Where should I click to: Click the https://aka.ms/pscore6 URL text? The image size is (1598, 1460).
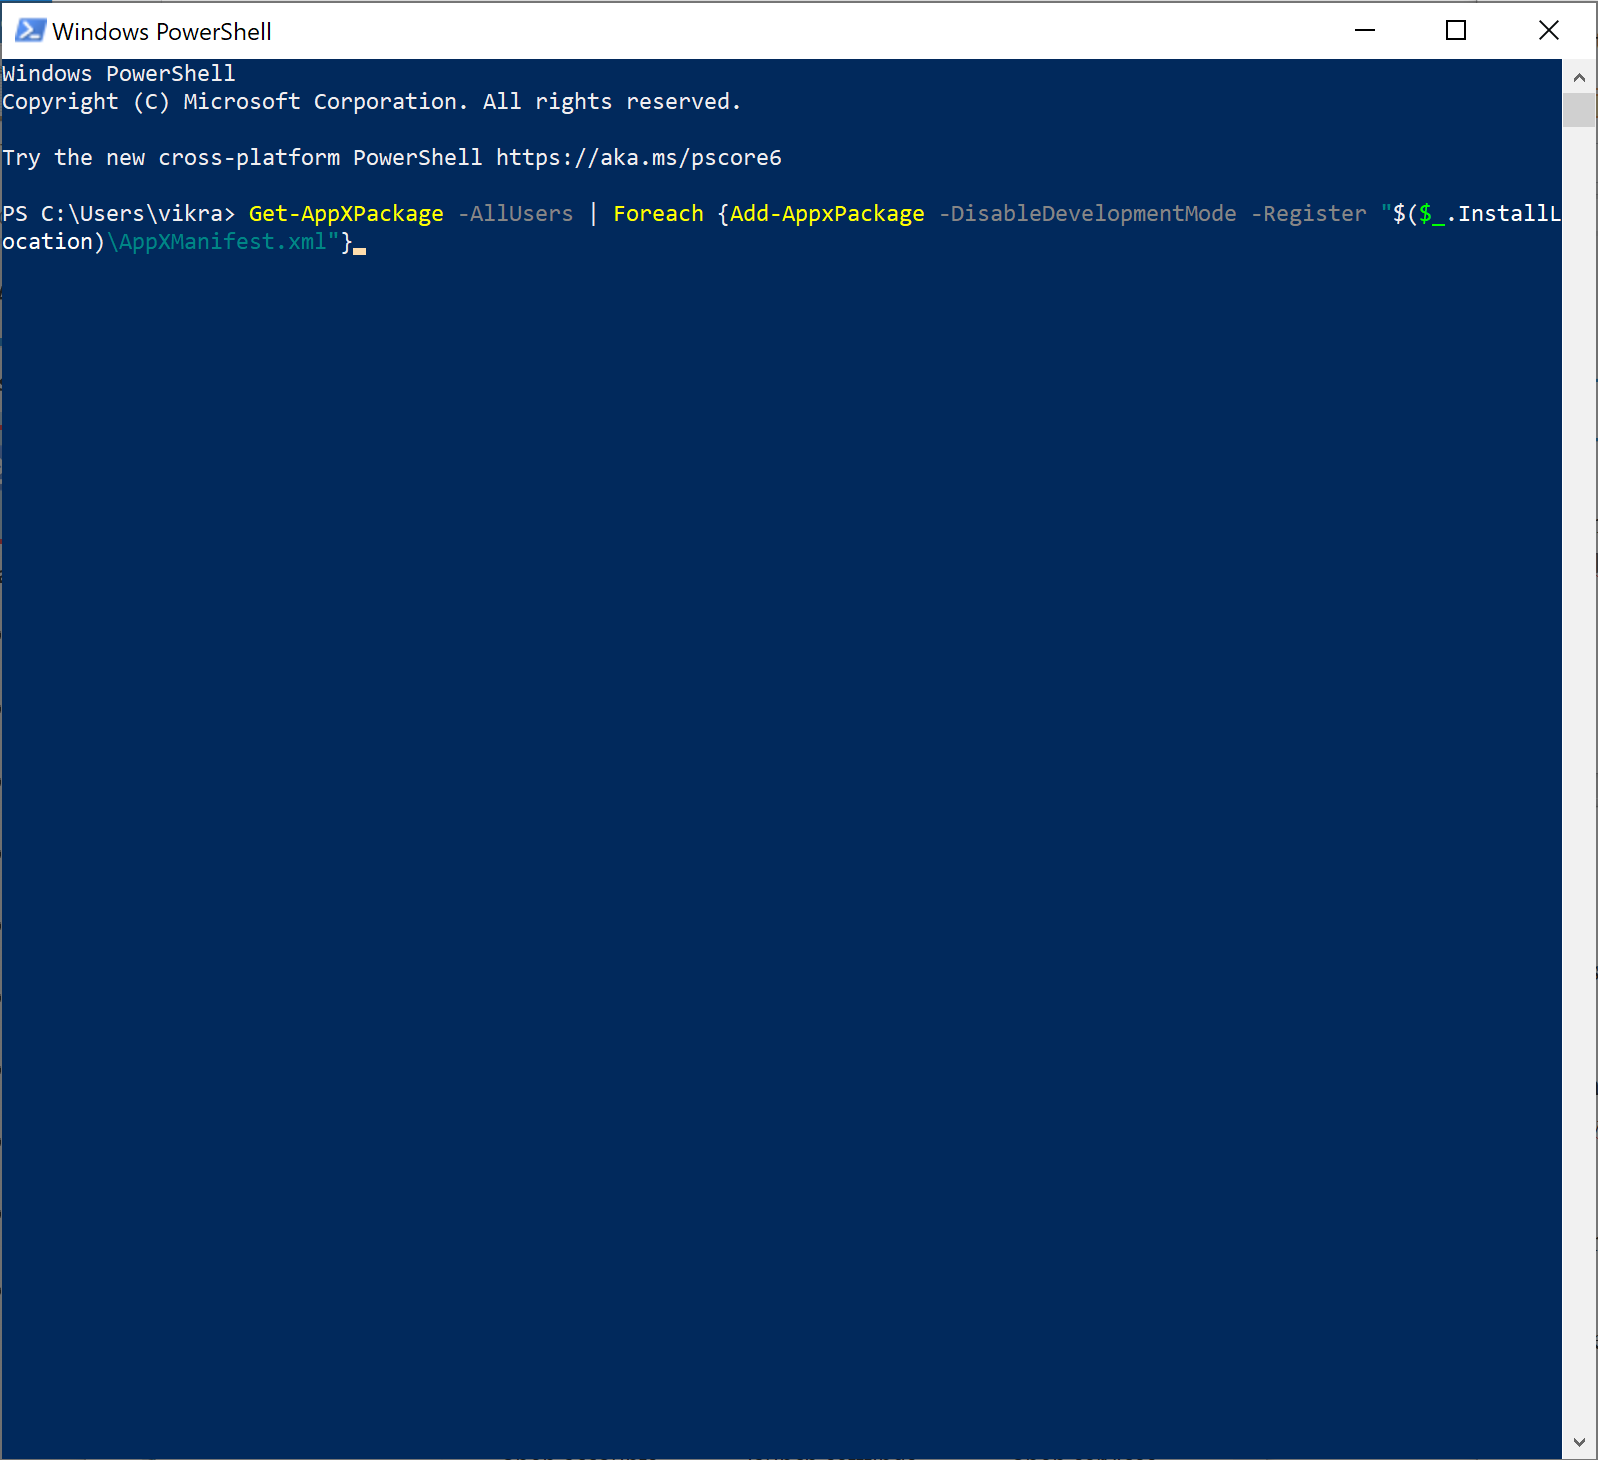[639, 158]
